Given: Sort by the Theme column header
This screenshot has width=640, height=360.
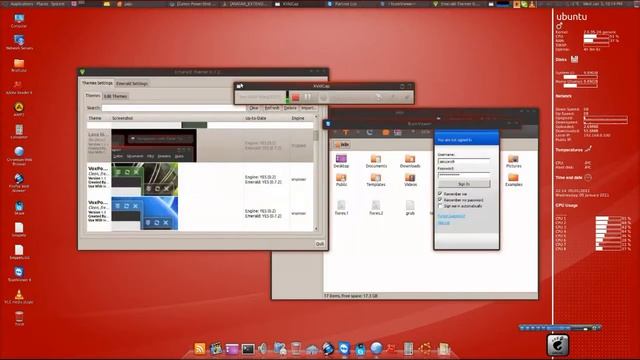Looking at the screenshot, I should click(x=95, y=118).
